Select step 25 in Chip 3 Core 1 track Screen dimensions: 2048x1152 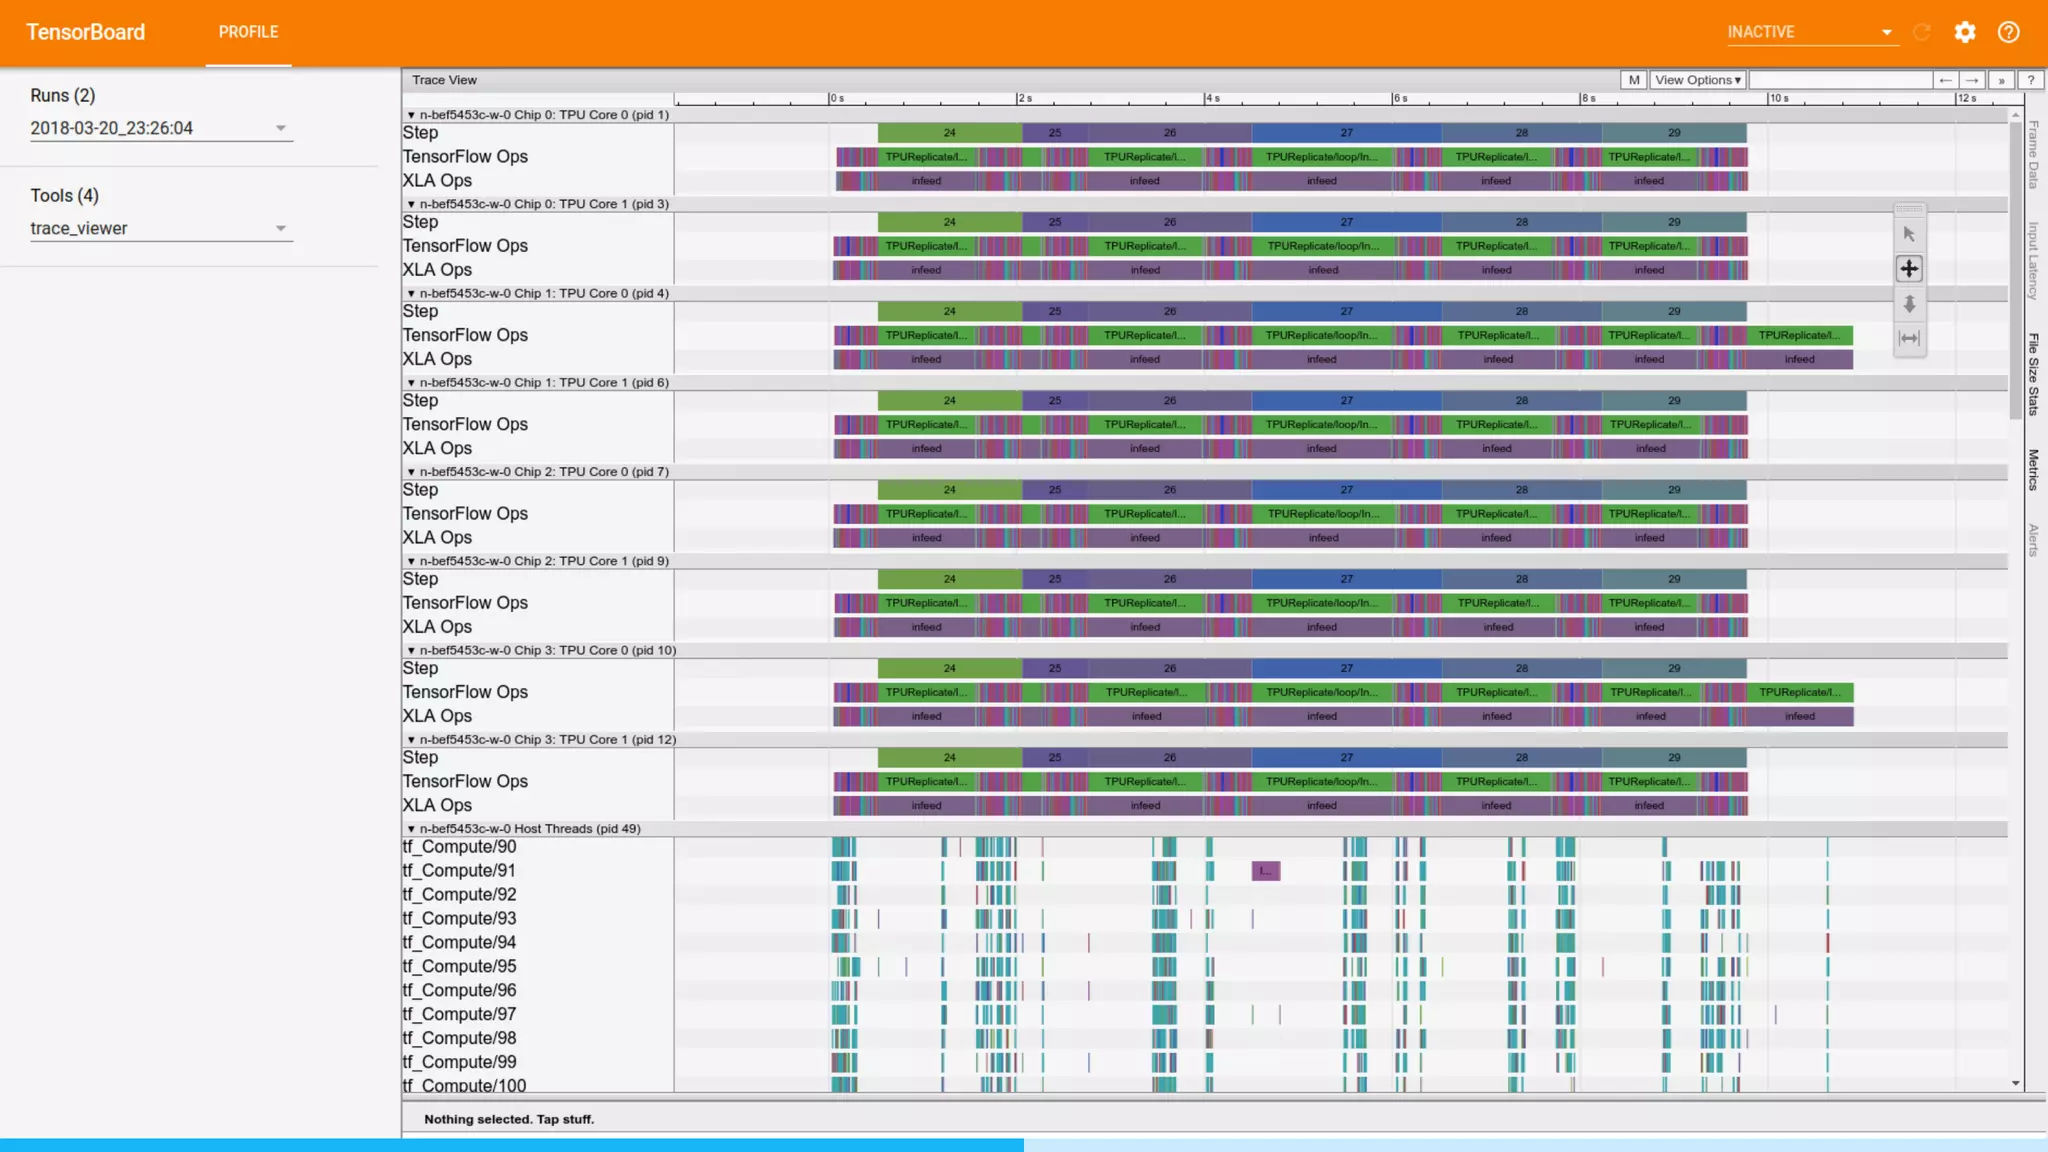point(1055,758)
